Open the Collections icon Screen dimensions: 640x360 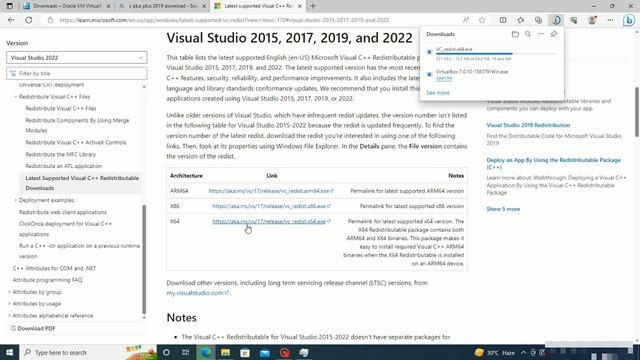click(x=538, y=20)
